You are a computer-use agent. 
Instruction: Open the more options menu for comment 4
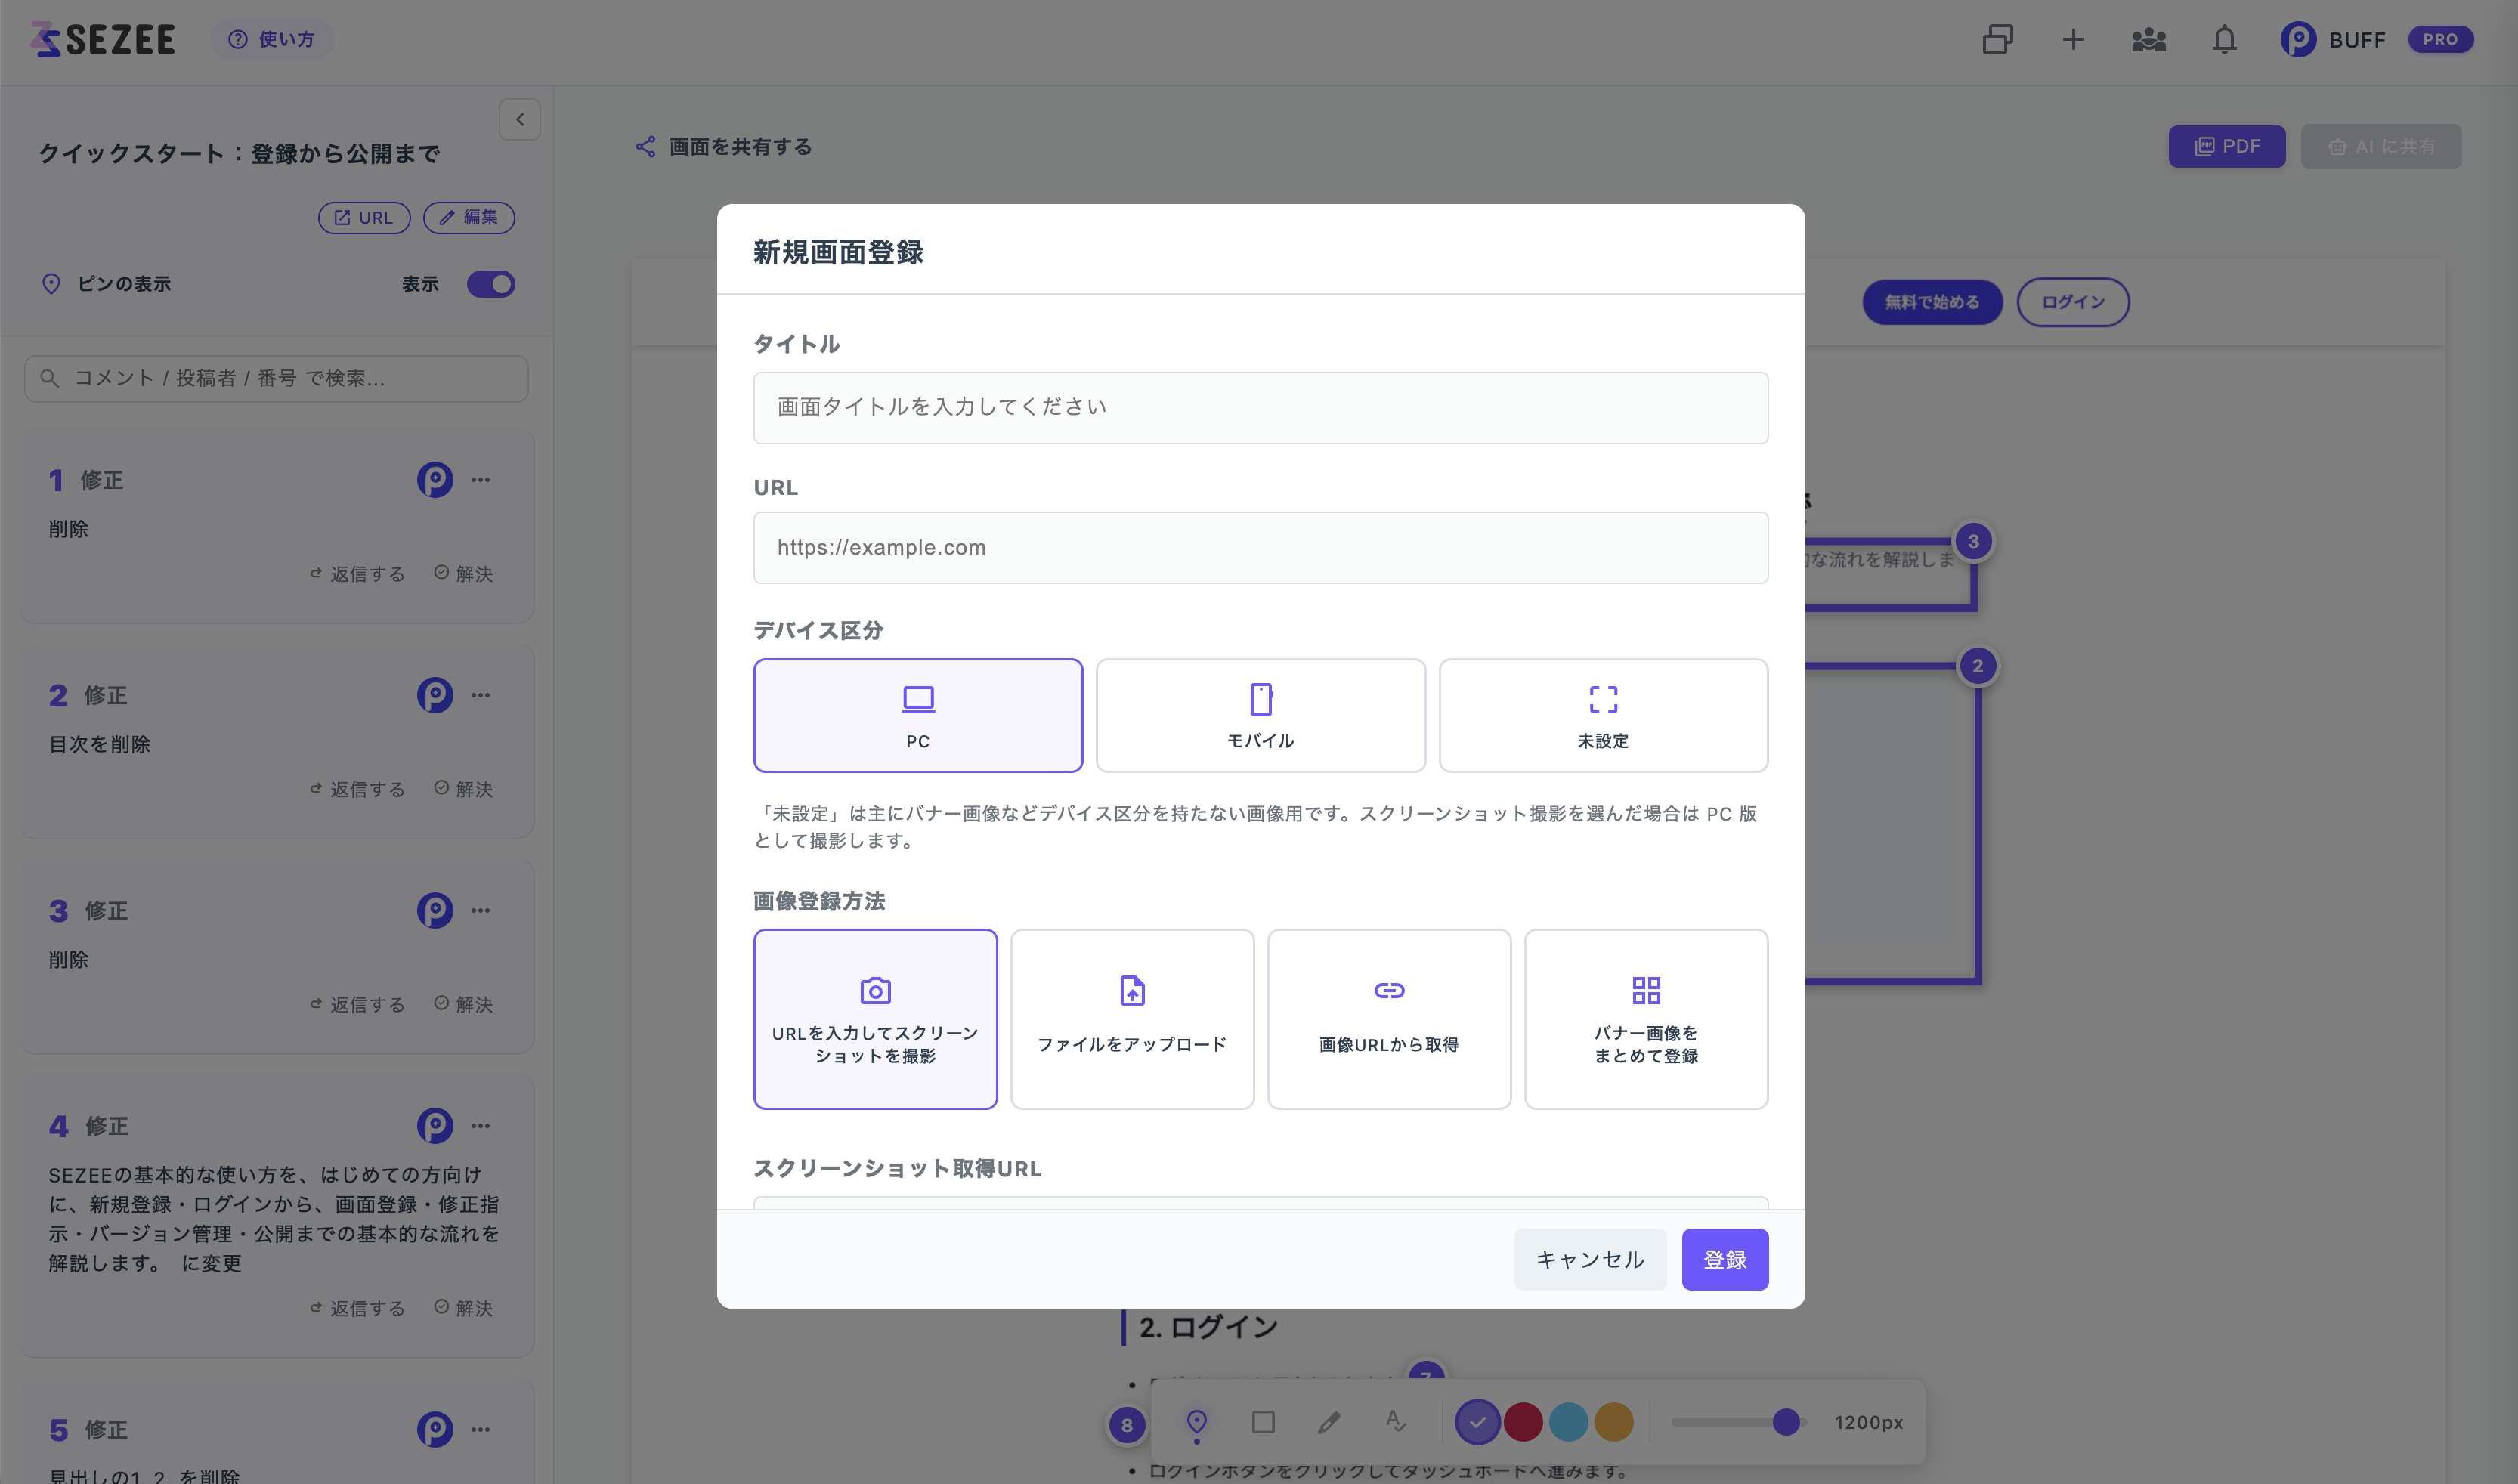(481, 1126)
